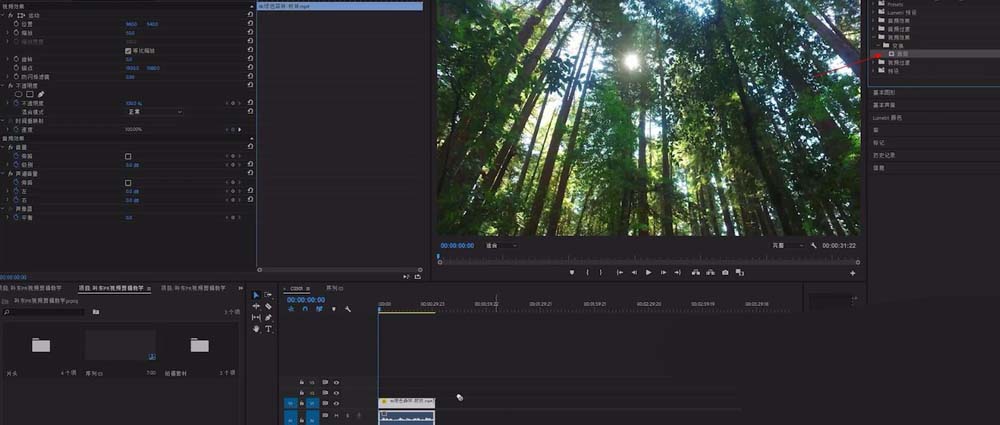This screenshot has height=425, width=1000.
Task: Play the program monitor video
Action: (649, 272)
